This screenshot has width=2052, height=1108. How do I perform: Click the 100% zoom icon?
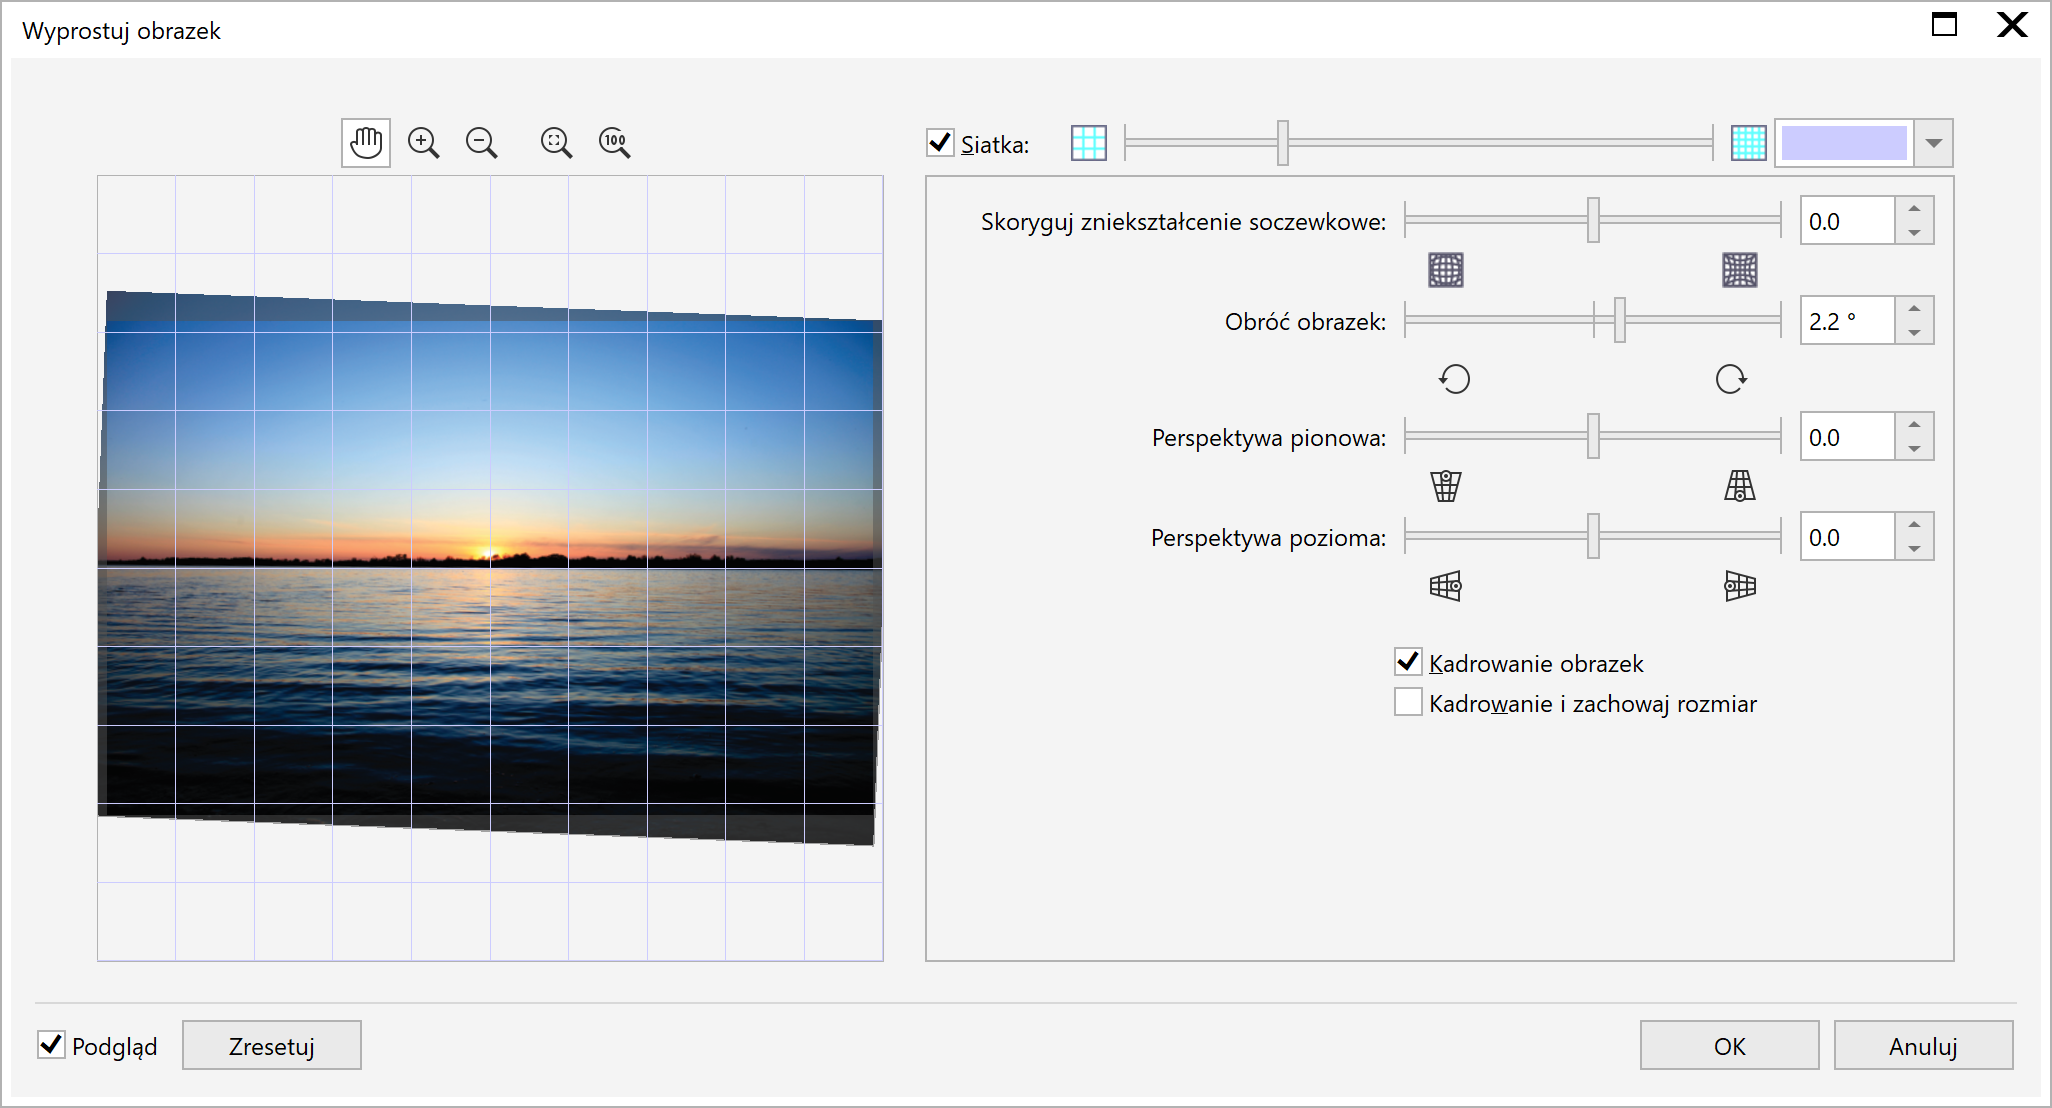(x=614, y=143)
